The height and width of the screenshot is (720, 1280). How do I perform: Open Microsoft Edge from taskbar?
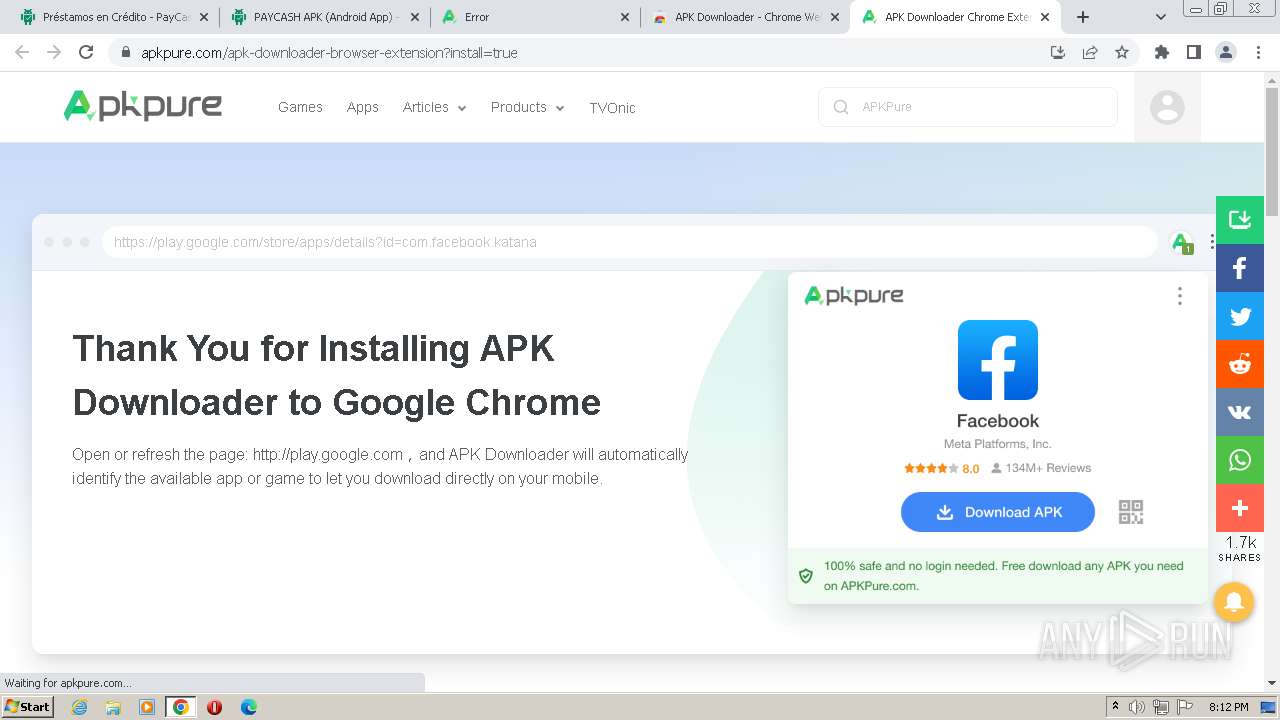249,707
